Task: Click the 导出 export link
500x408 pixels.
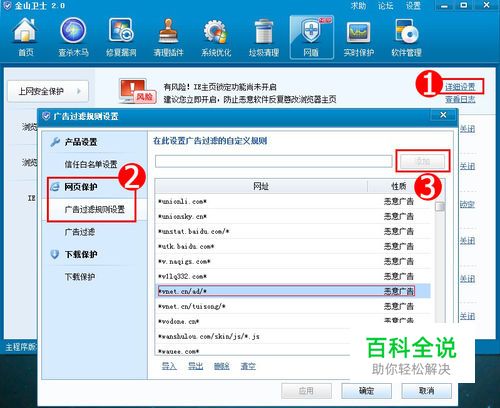Action: [195, 366]
